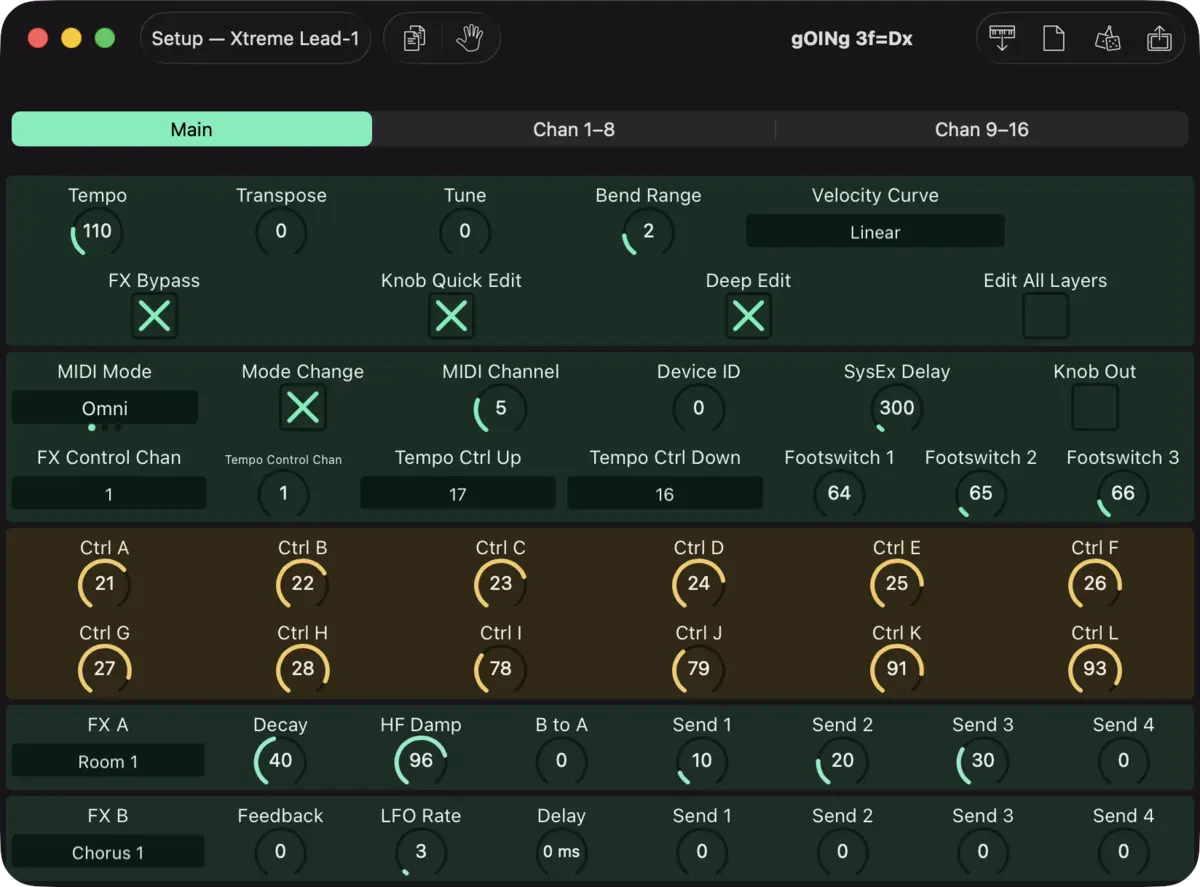Click the Ctrl H knob
This screenshot has width=1200, height=887.
(x=303, y=668)
